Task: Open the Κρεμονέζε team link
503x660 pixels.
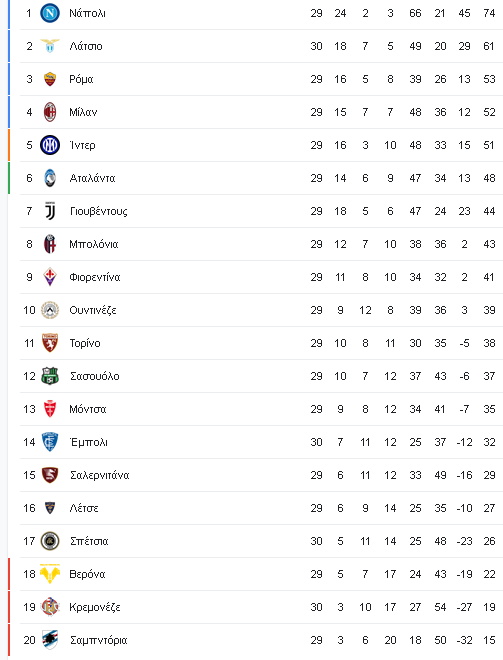Action: click(95, 607)
